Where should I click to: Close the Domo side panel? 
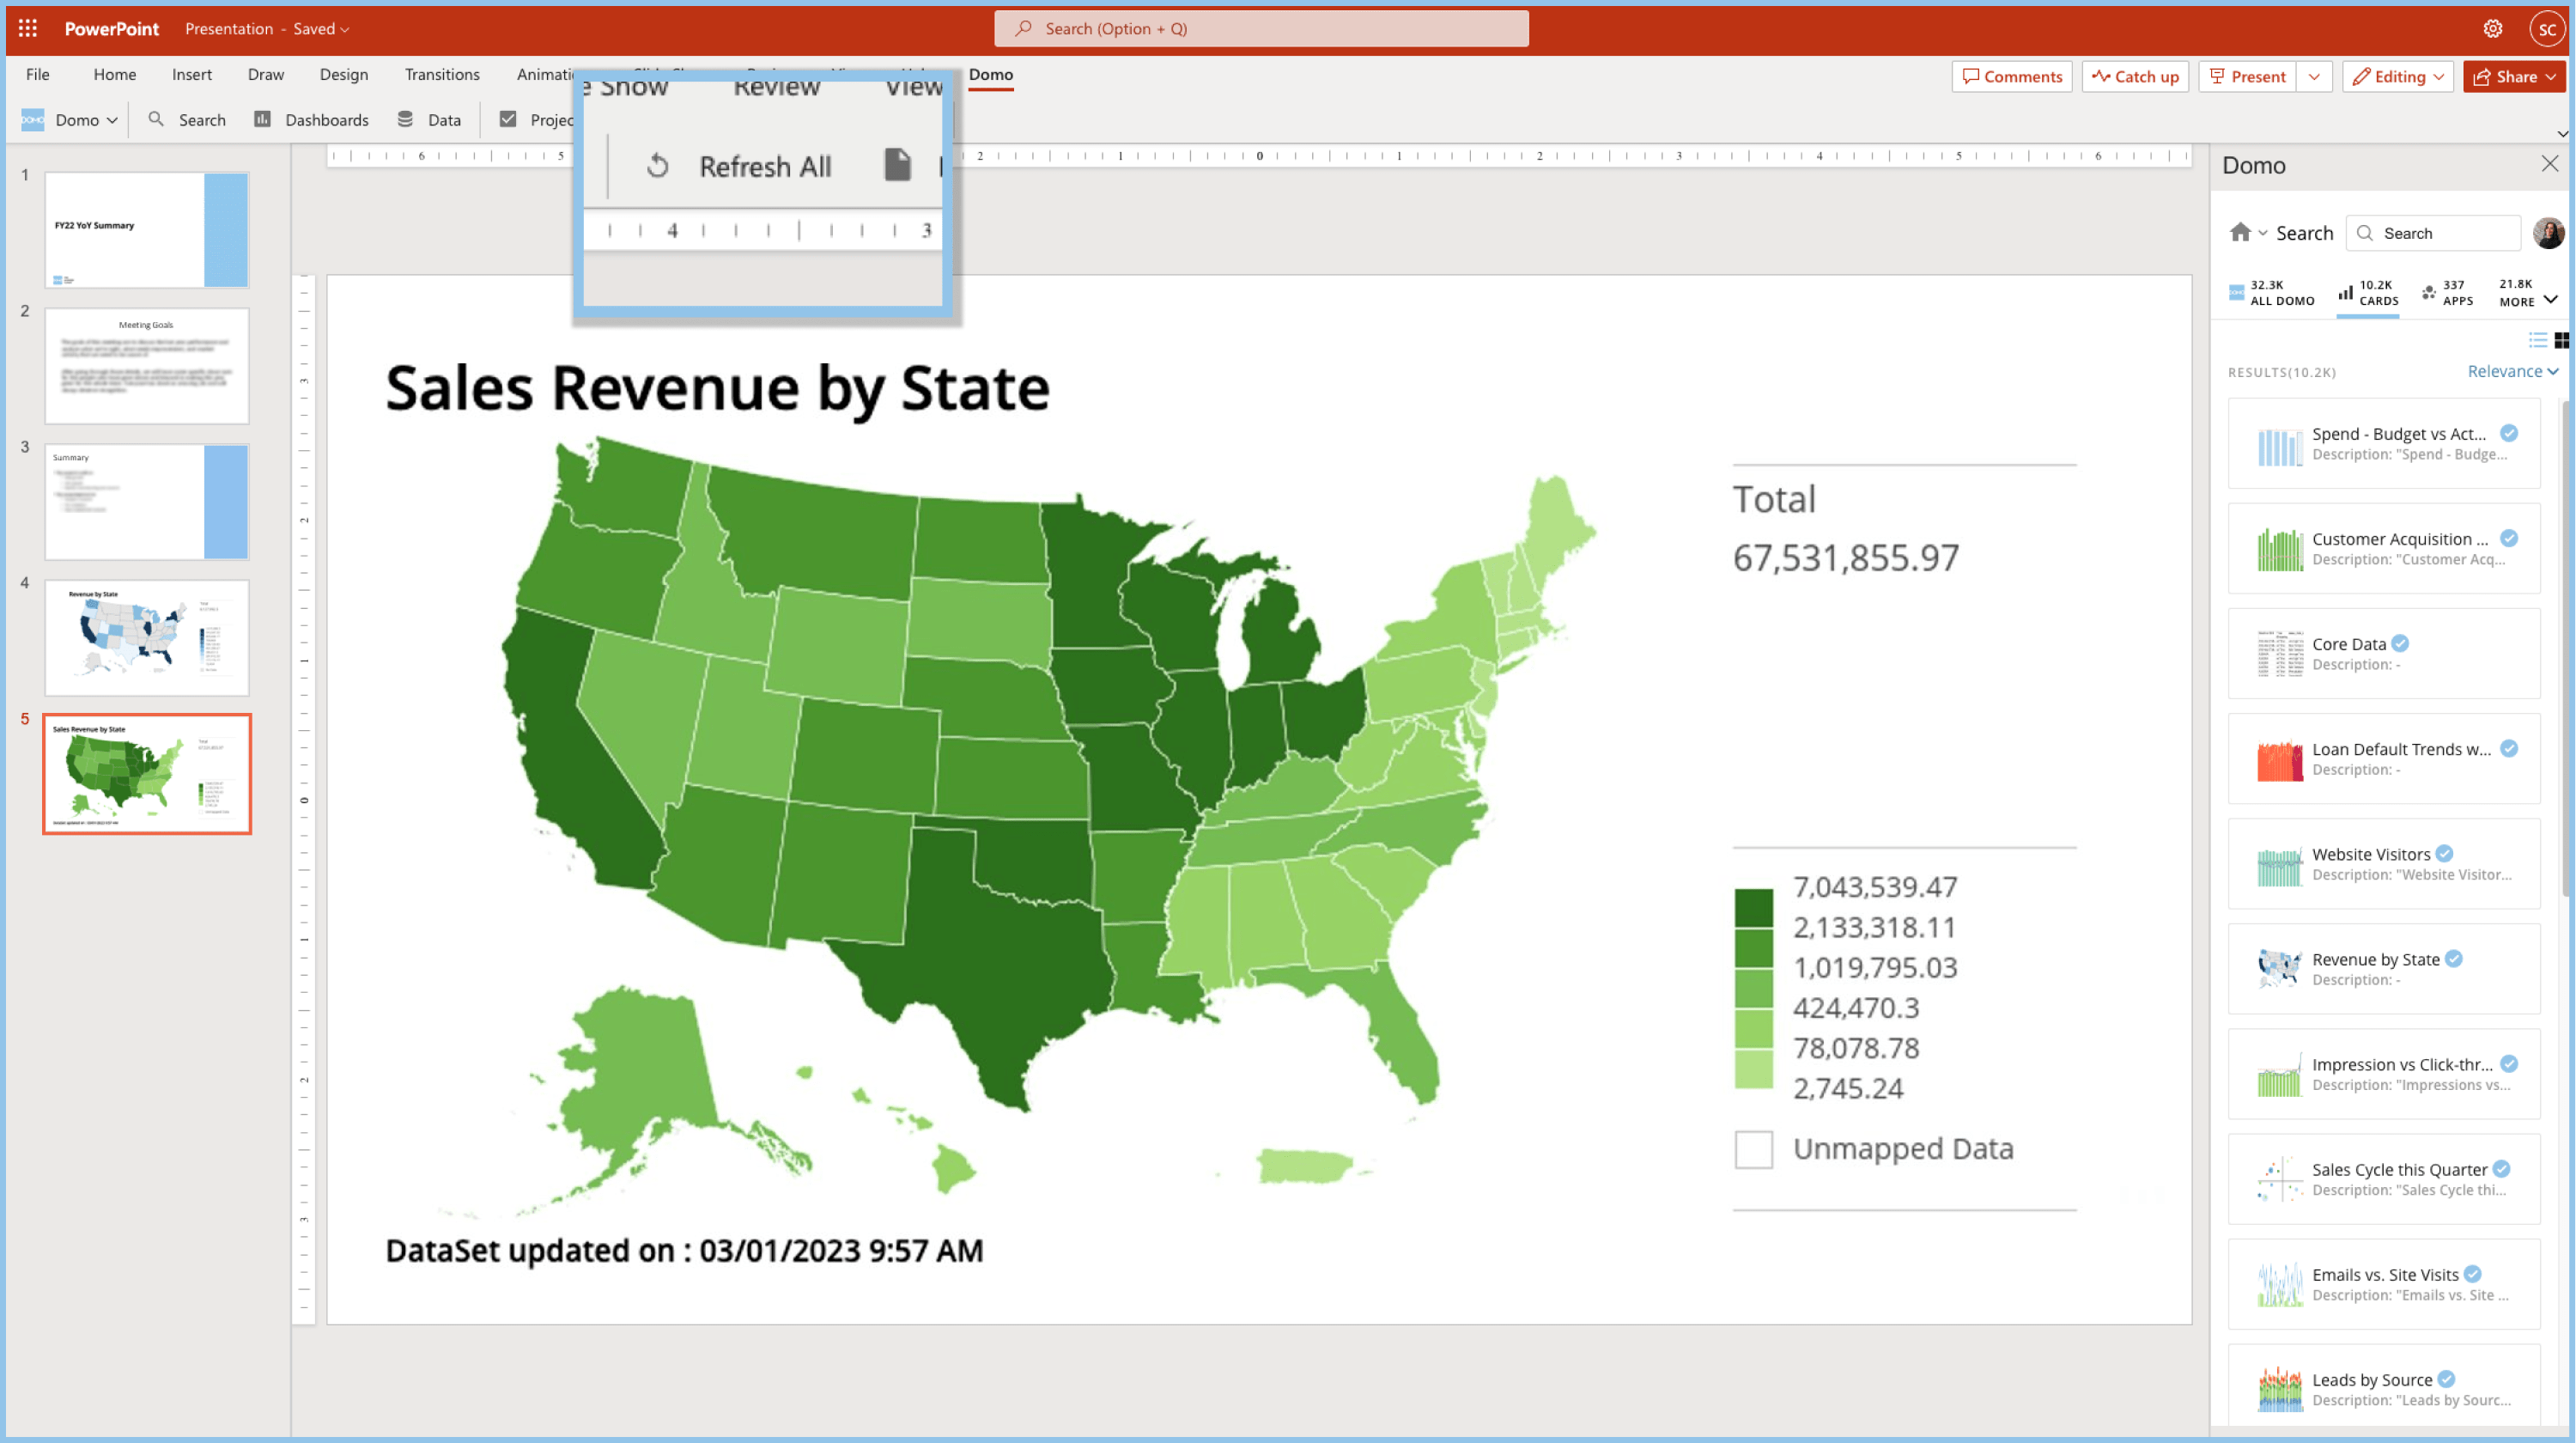coord(2549,164)
